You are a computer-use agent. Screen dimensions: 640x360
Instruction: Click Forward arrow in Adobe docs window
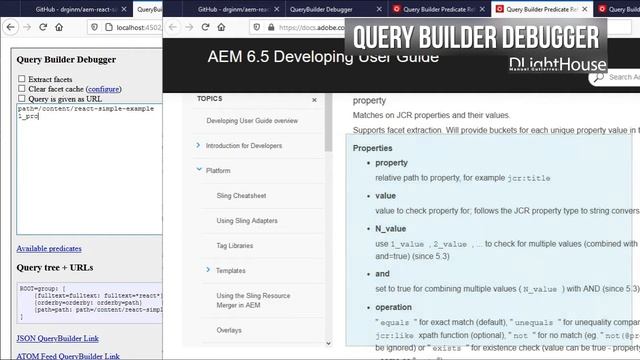pos(189,27)
